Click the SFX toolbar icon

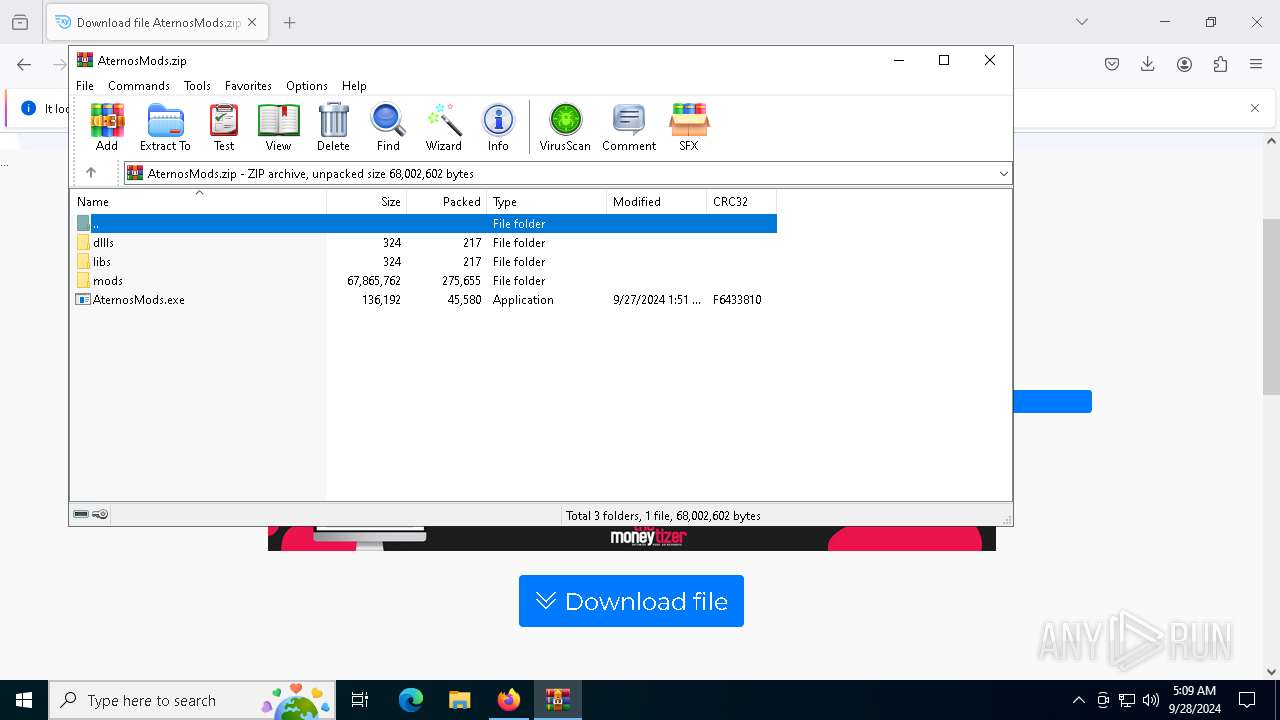click(689, 127)
